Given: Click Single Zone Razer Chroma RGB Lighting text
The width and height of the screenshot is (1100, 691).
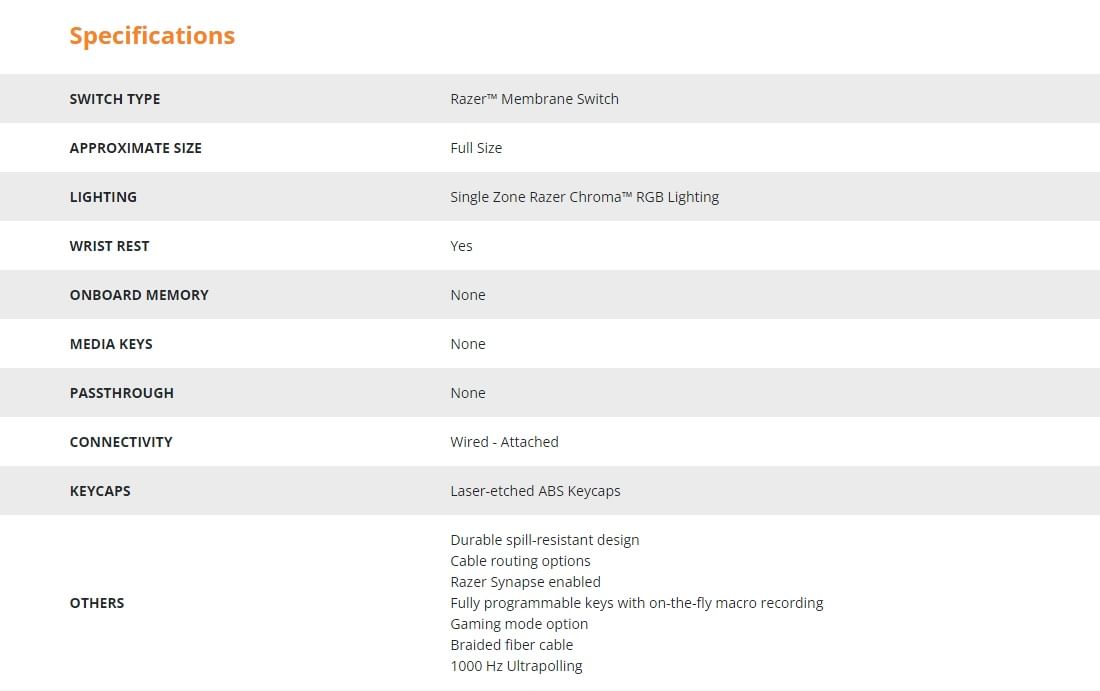Looking at the screenshot, I should [584, 197].
